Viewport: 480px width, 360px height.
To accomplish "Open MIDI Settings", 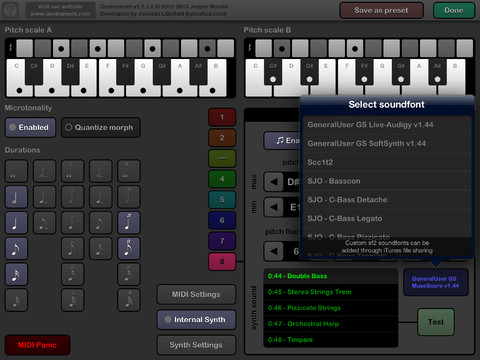I will [x=196, y=294].
